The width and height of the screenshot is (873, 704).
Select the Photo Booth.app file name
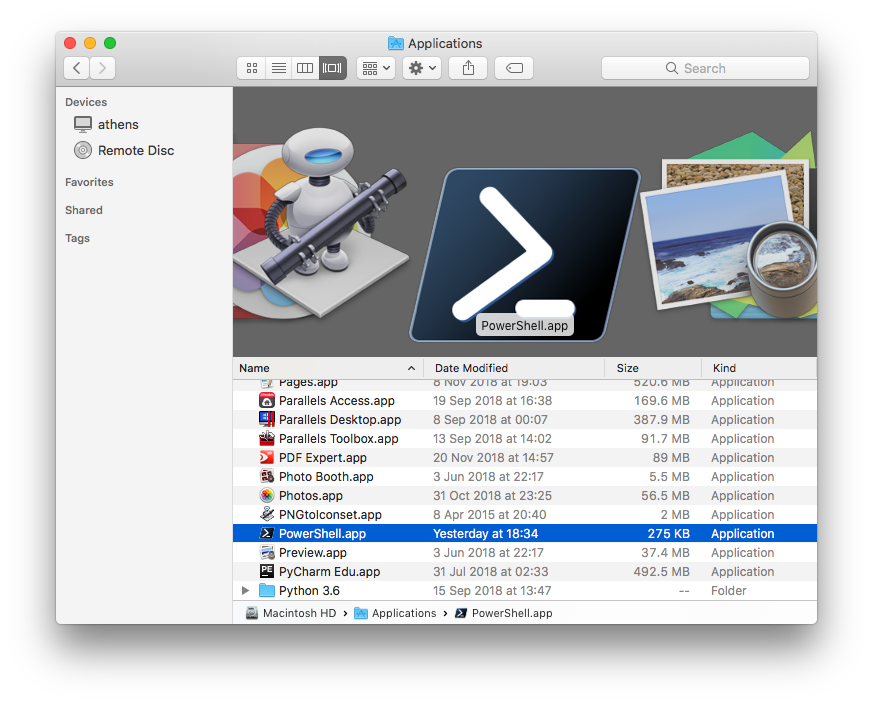(x=326, y=477)
